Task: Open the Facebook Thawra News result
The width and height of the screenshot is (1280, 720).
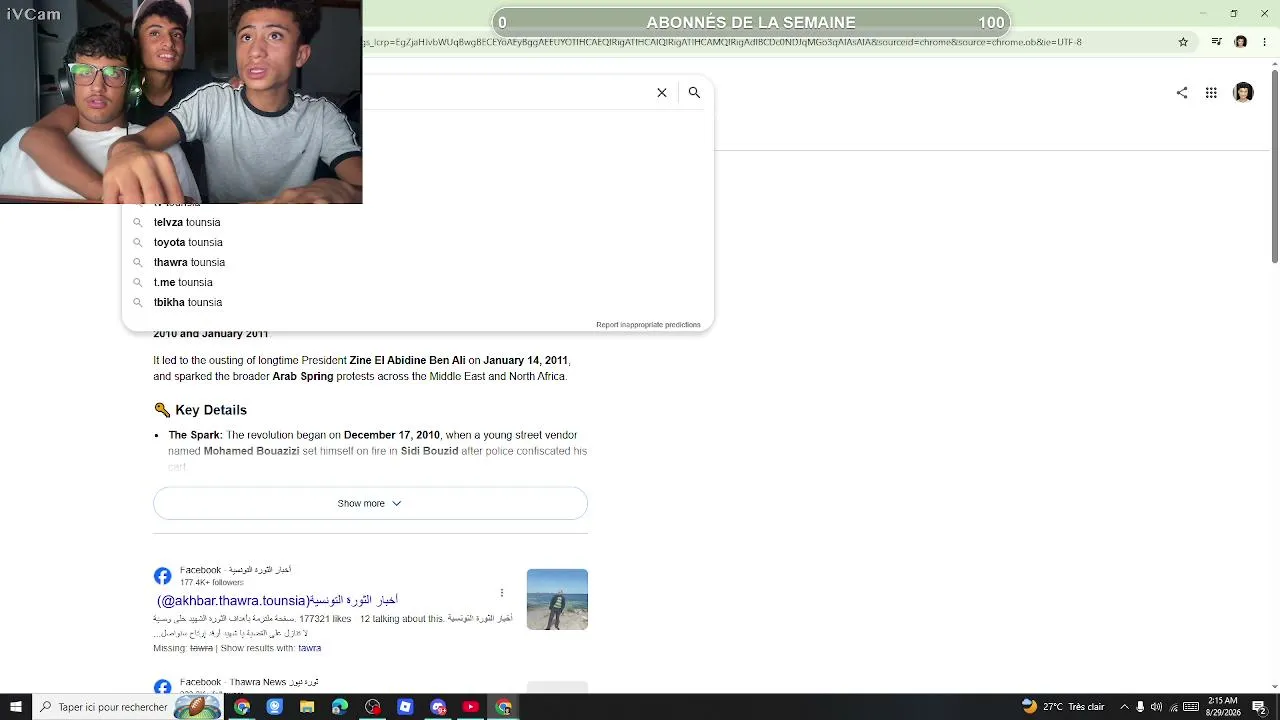Action: point(249,682)
